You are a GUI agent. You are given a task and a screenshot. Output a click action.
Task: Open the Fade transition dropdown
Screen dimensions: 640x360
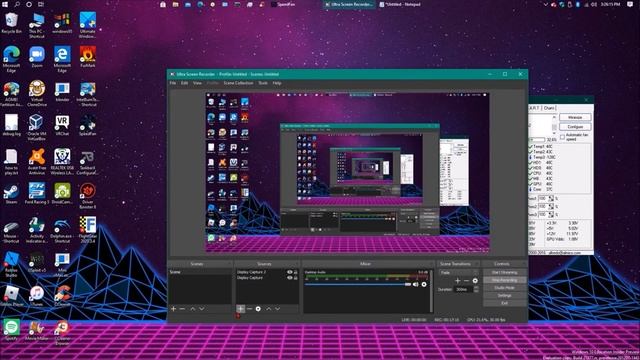point(458,272)
